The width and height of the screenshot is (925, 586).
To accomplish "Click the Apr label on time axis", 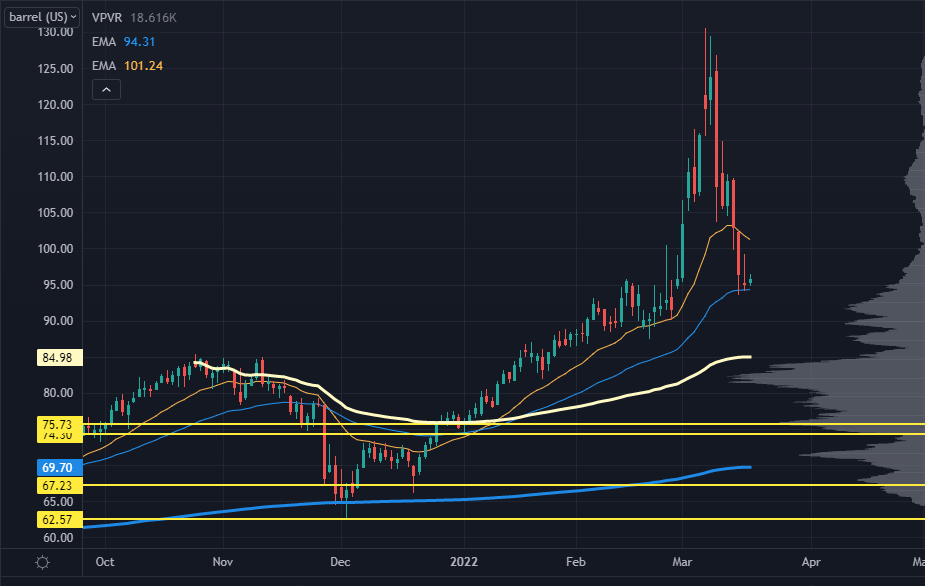I will click(x=811, y=562).
